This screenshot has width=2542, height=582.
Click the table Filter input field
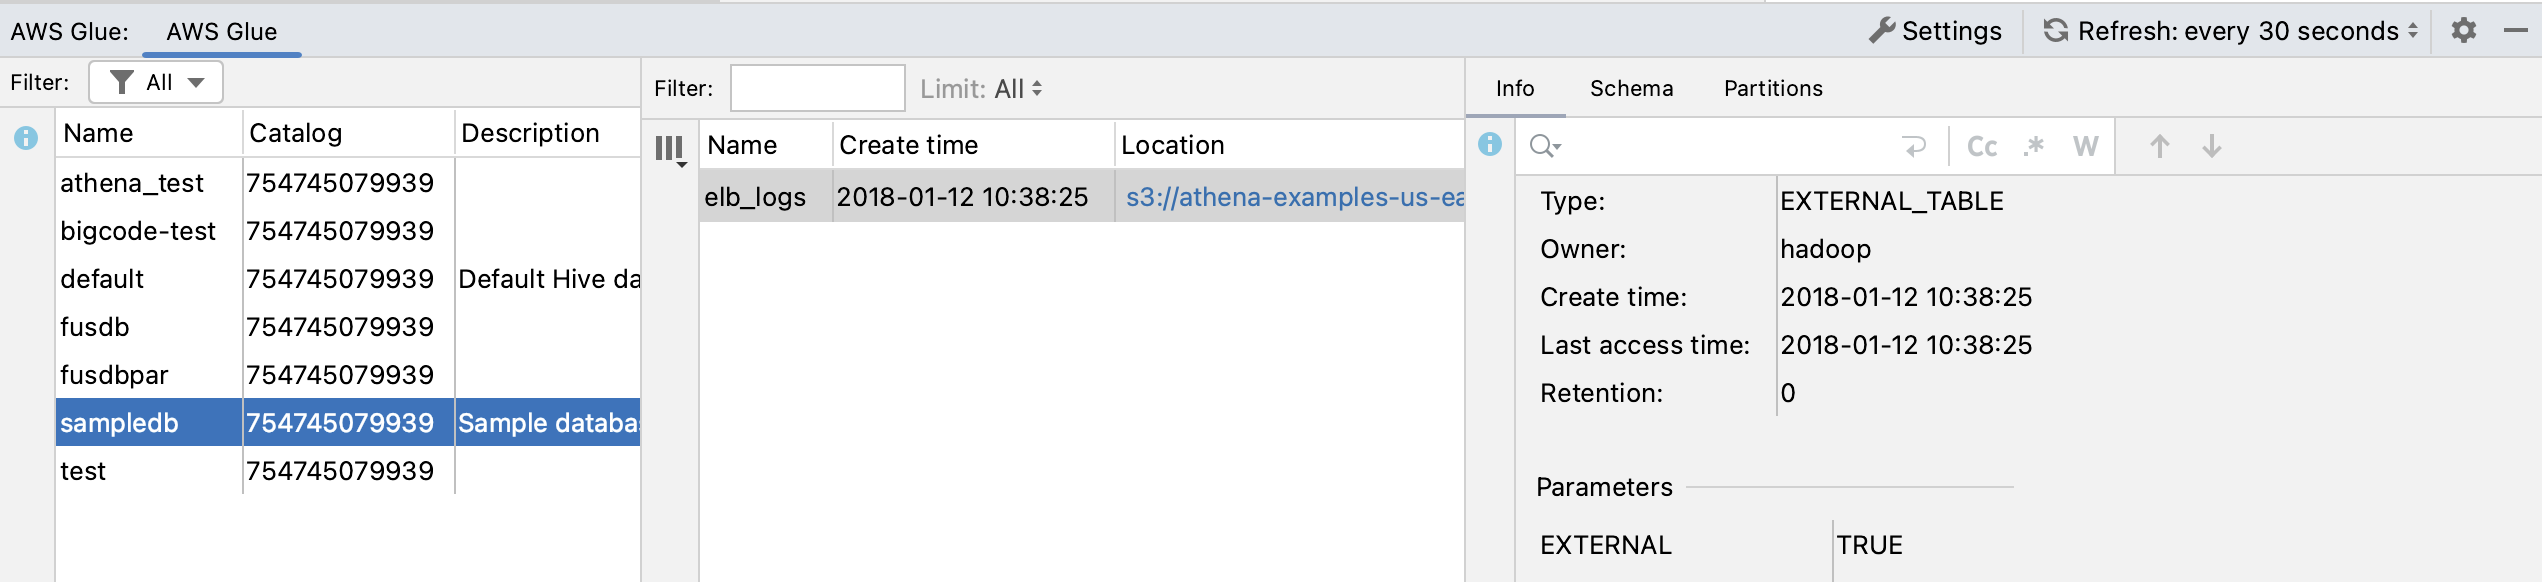coord(817,88)
